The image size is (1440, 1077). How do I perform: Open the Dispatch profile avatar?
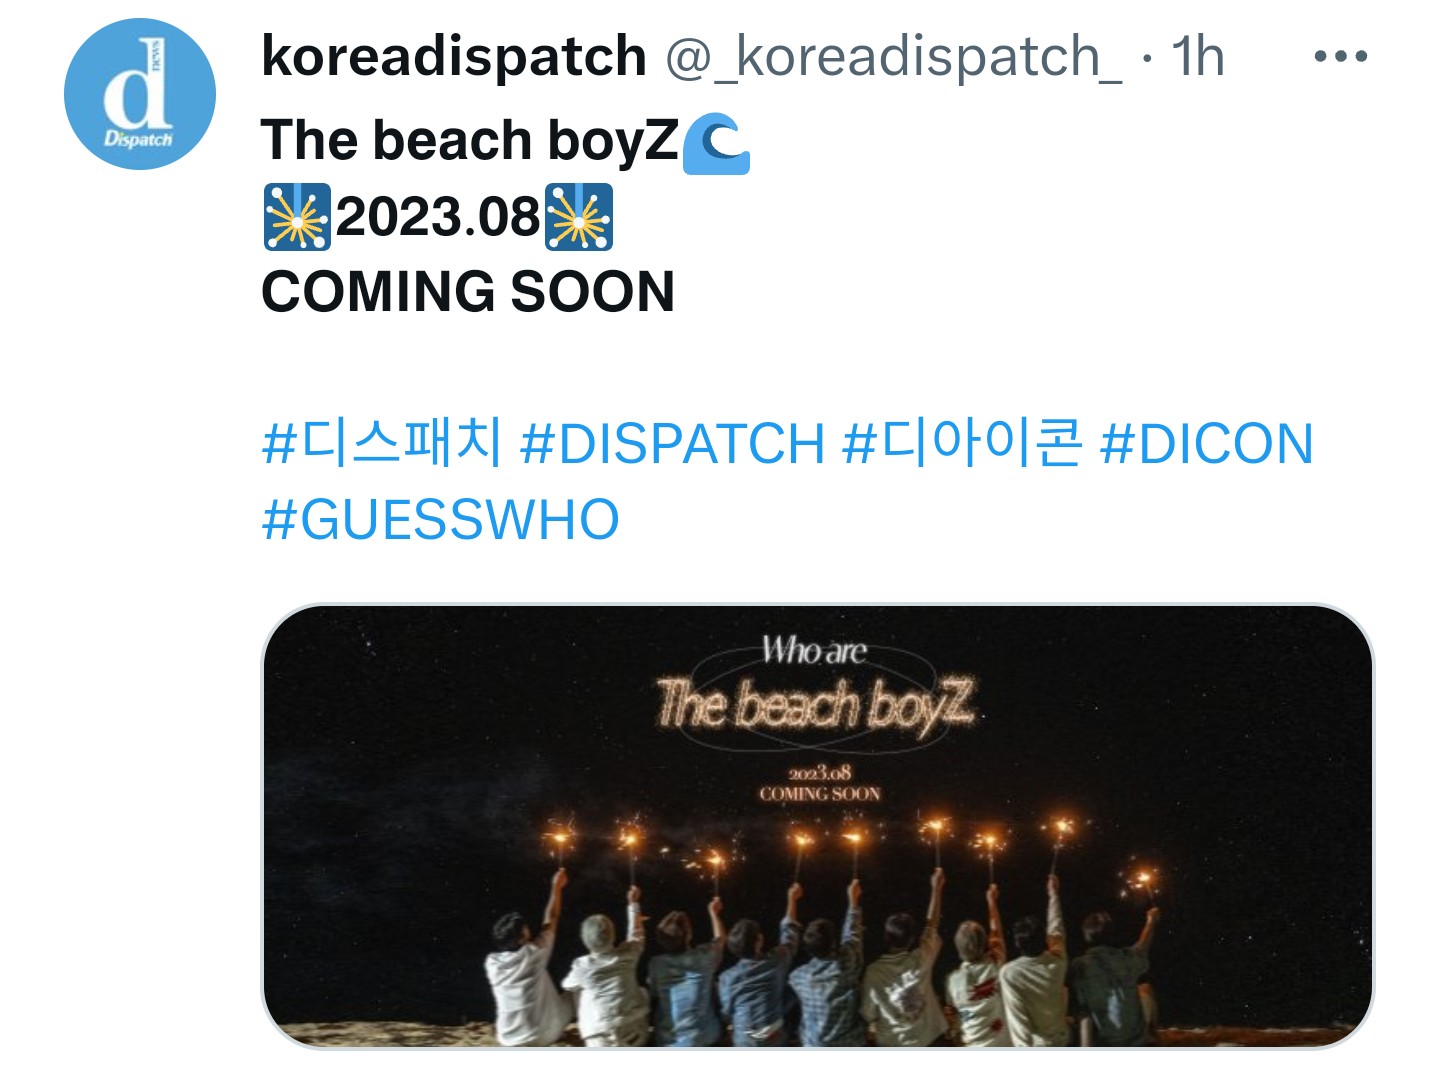140,94
